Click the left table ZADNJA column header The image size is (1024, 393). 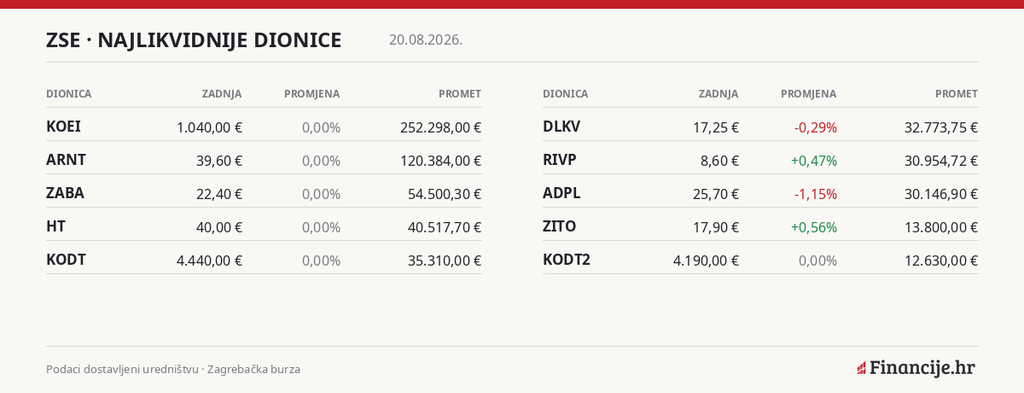pyautogui.click(x=221, y=94)
